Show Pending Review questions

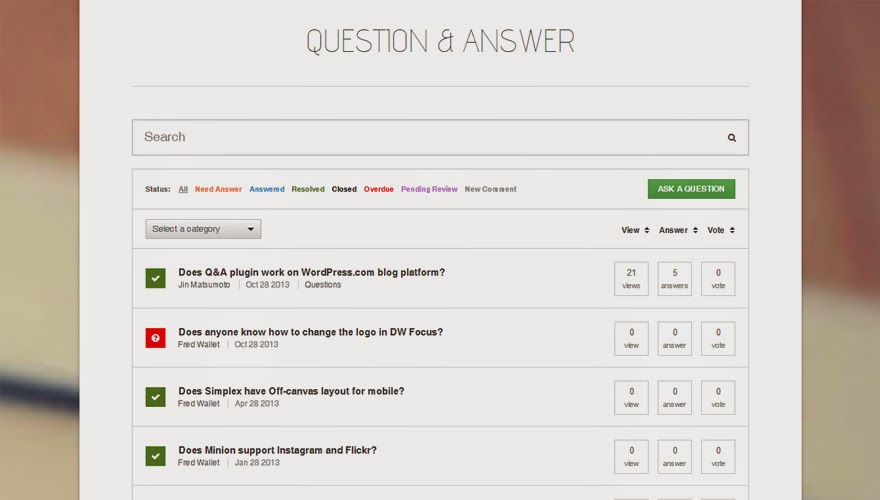coord(429,189)
